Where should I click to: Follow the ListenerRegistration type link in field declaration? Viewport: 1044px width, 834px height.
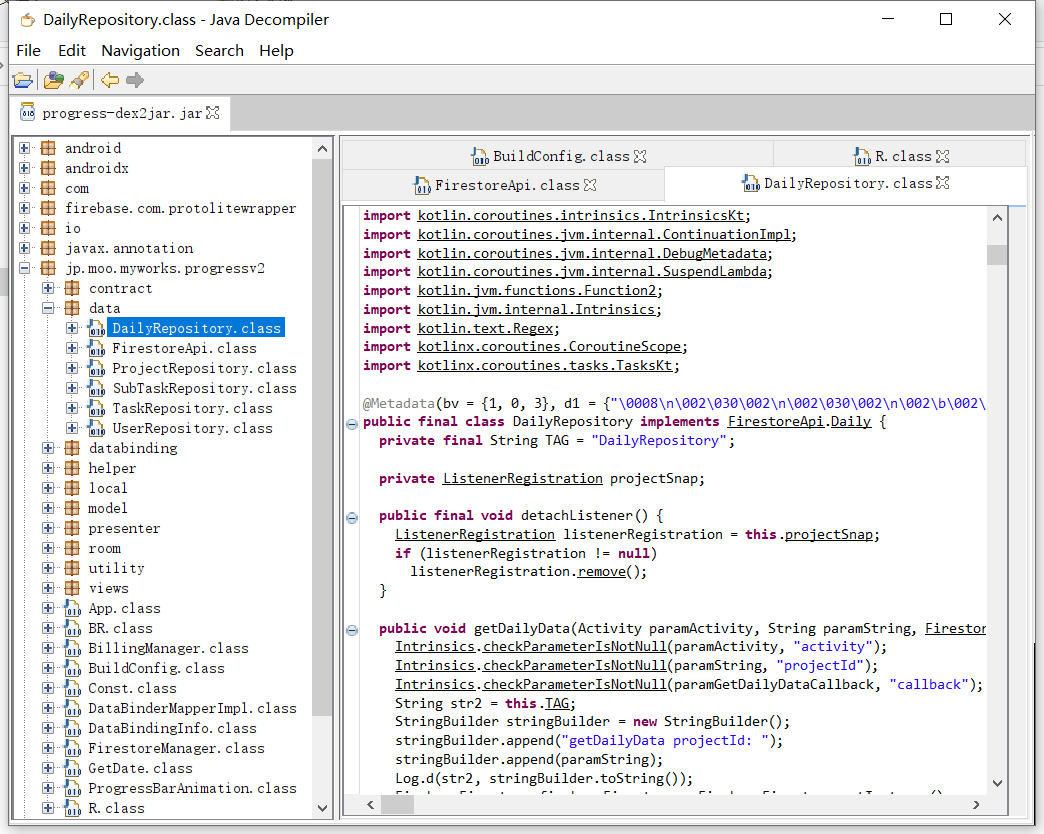tap(523, 479)
